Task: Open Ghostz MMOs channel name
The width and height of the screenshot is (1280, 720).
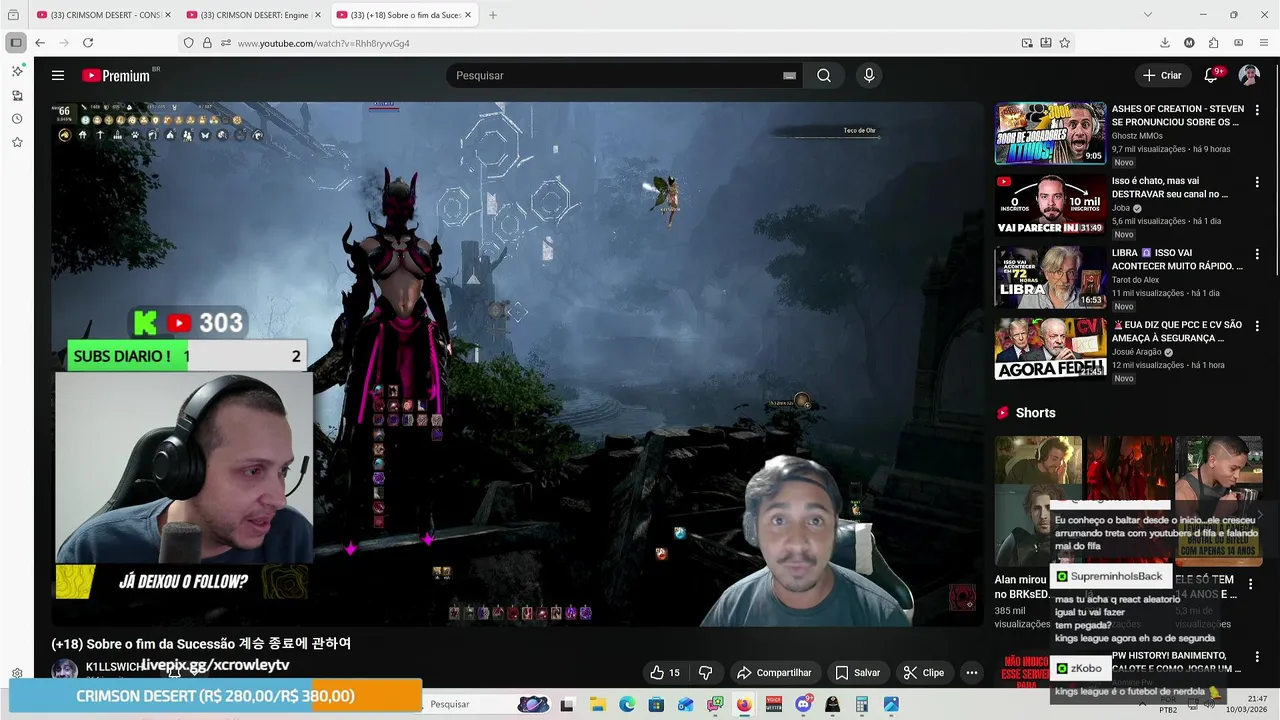Action: pos(1137,136)
